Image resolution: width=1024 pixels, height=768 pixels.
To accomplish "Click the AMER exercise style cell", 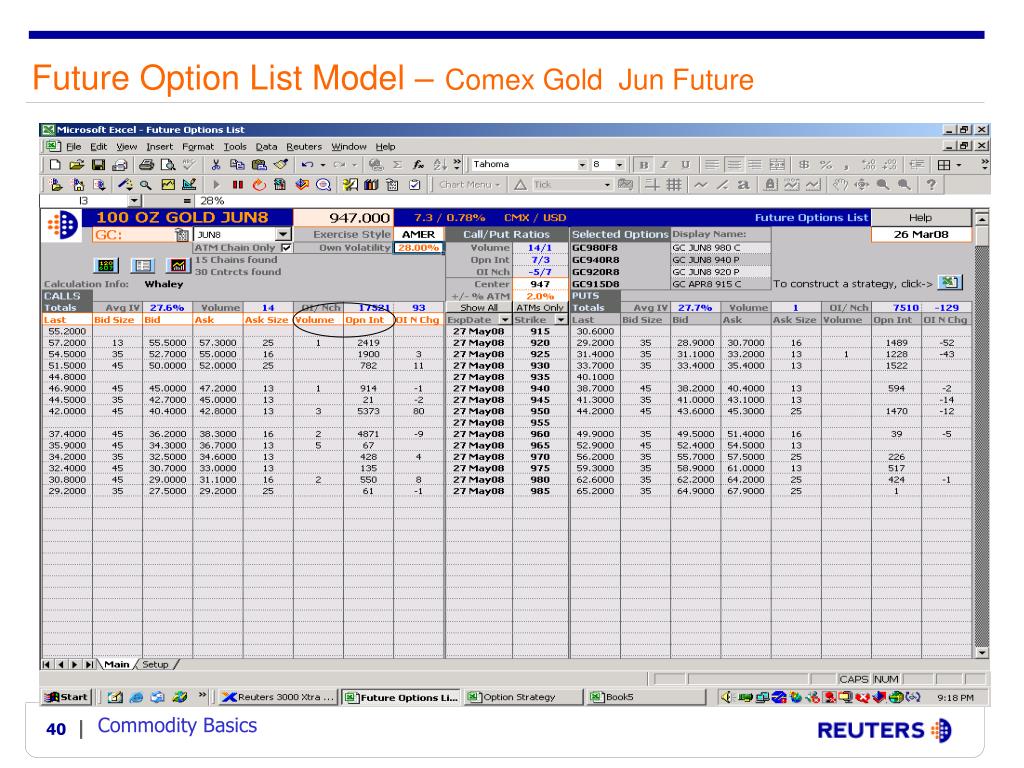I will coord(419,234).
